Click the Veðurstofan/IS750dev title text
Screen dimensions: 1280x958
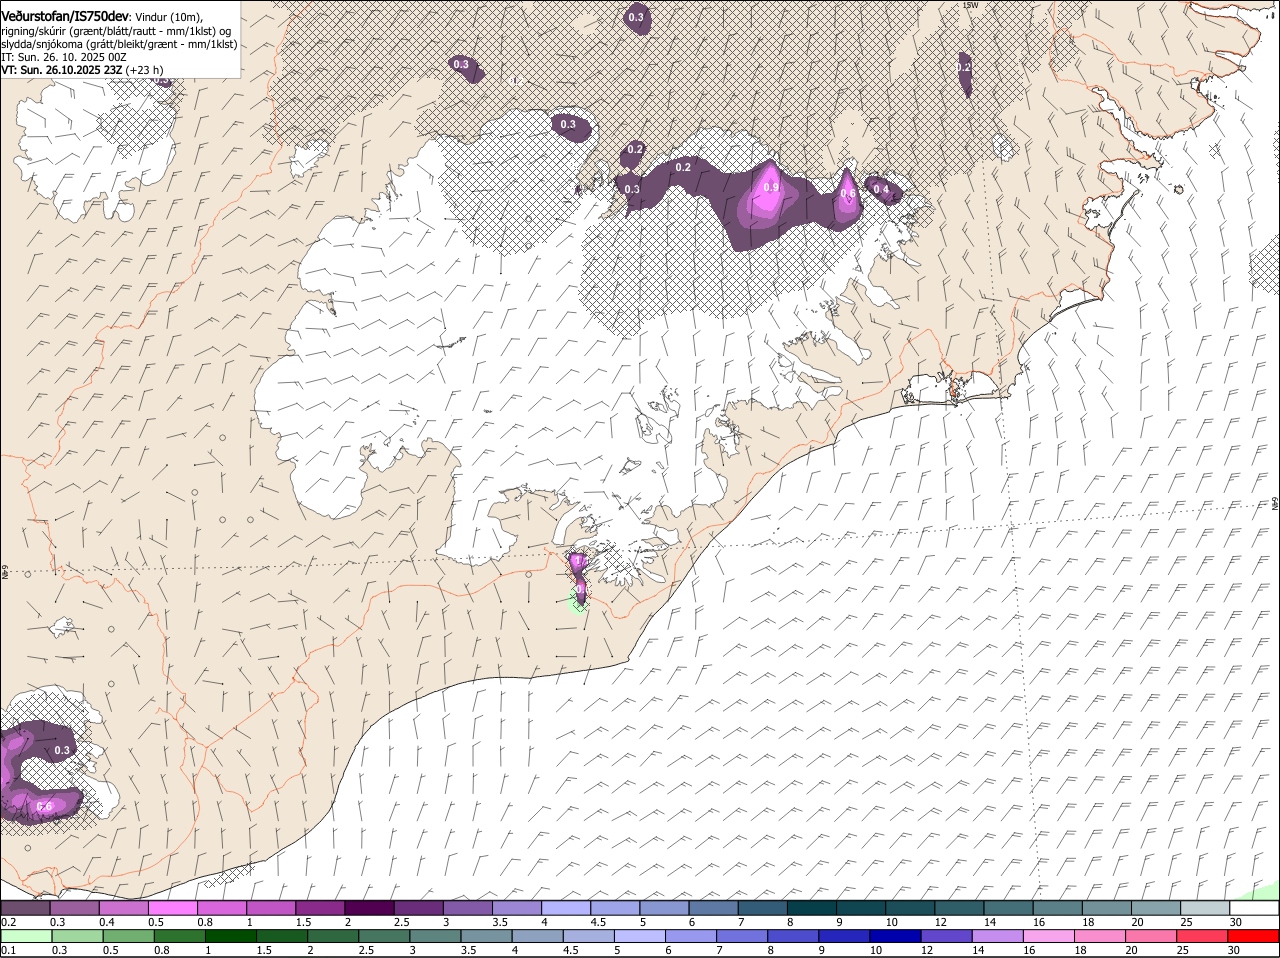tap(65, 17)
